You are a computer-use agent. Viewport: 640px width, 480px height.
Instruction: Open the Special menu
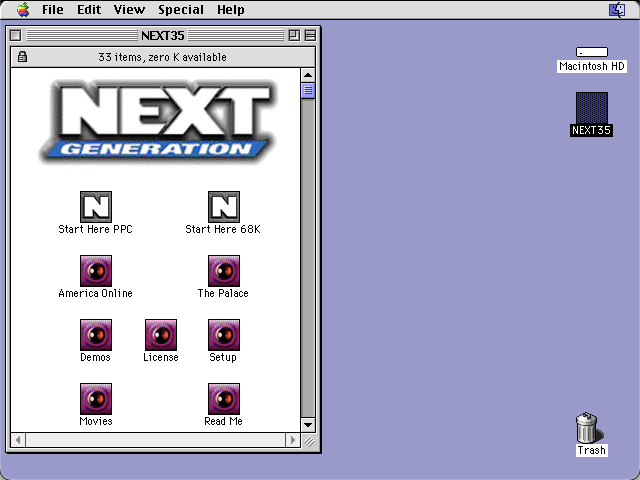click(181, 9)
